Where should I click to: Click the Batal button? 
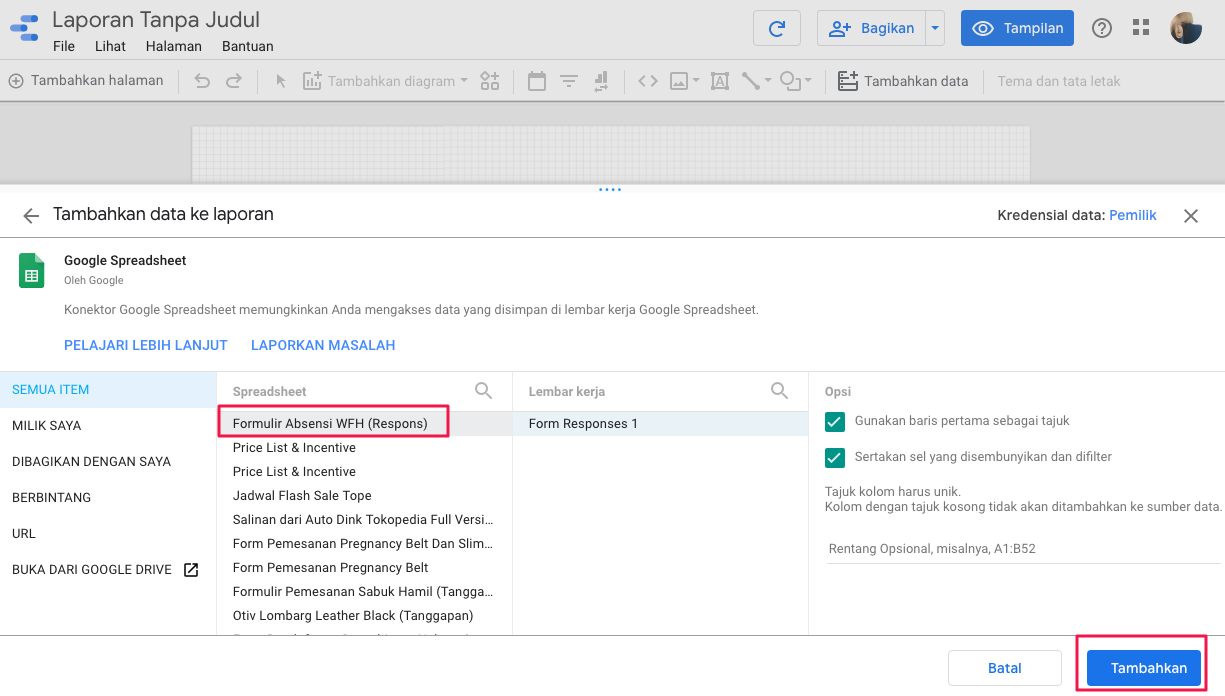[1005, 668]
